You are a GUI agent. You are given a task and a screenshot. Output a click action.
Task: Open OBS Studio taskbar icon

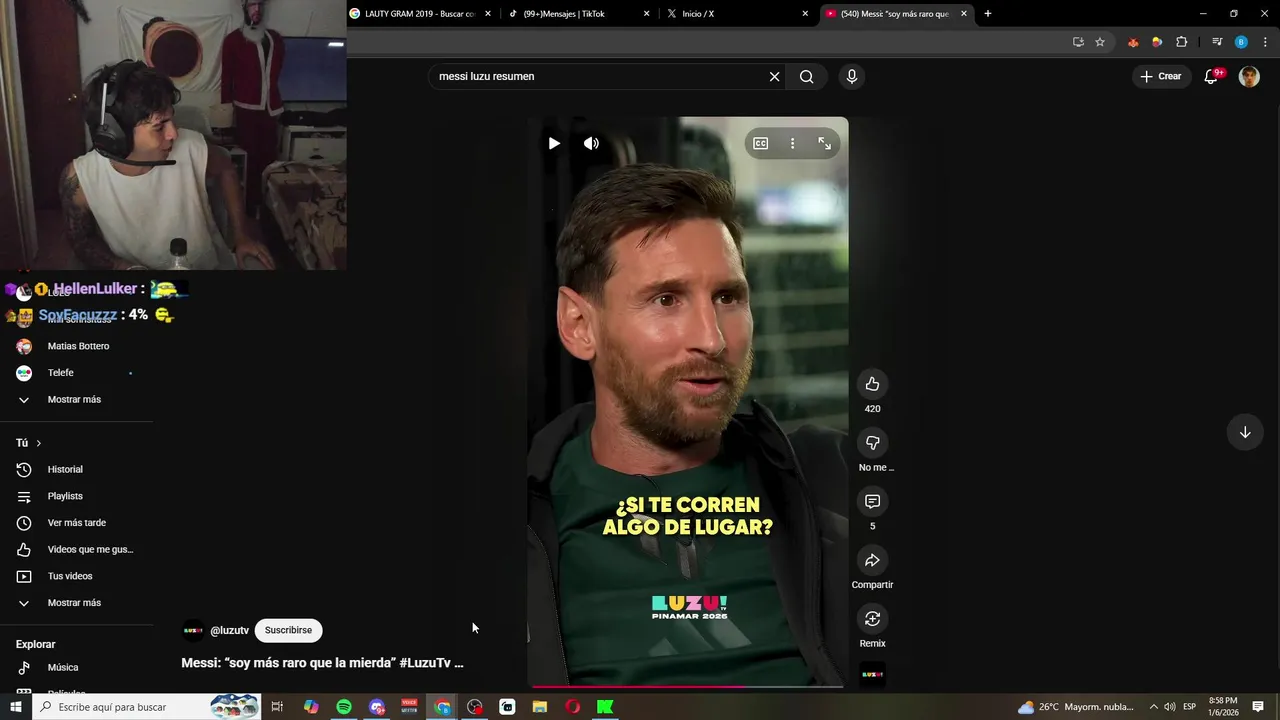coord(474,707)
